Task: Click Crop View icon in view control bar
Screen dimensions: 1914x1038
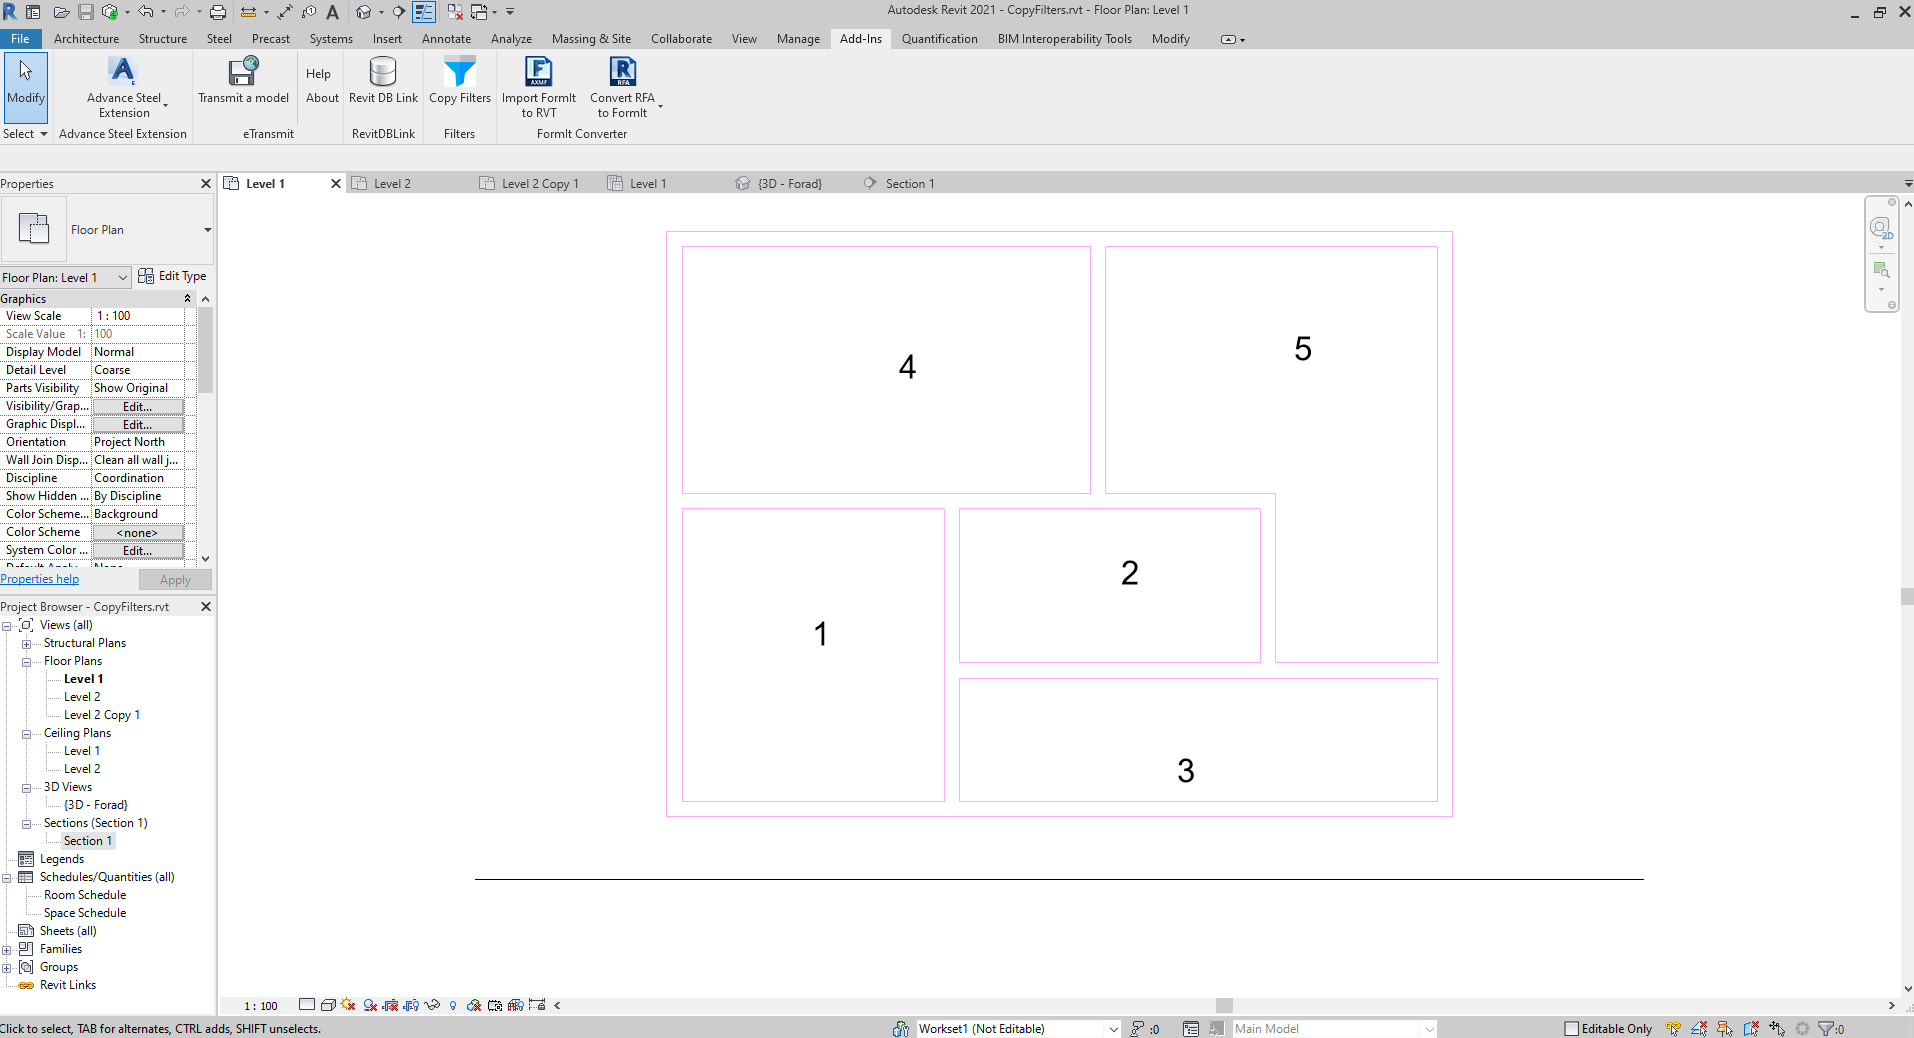Action: coord(391,1005)
